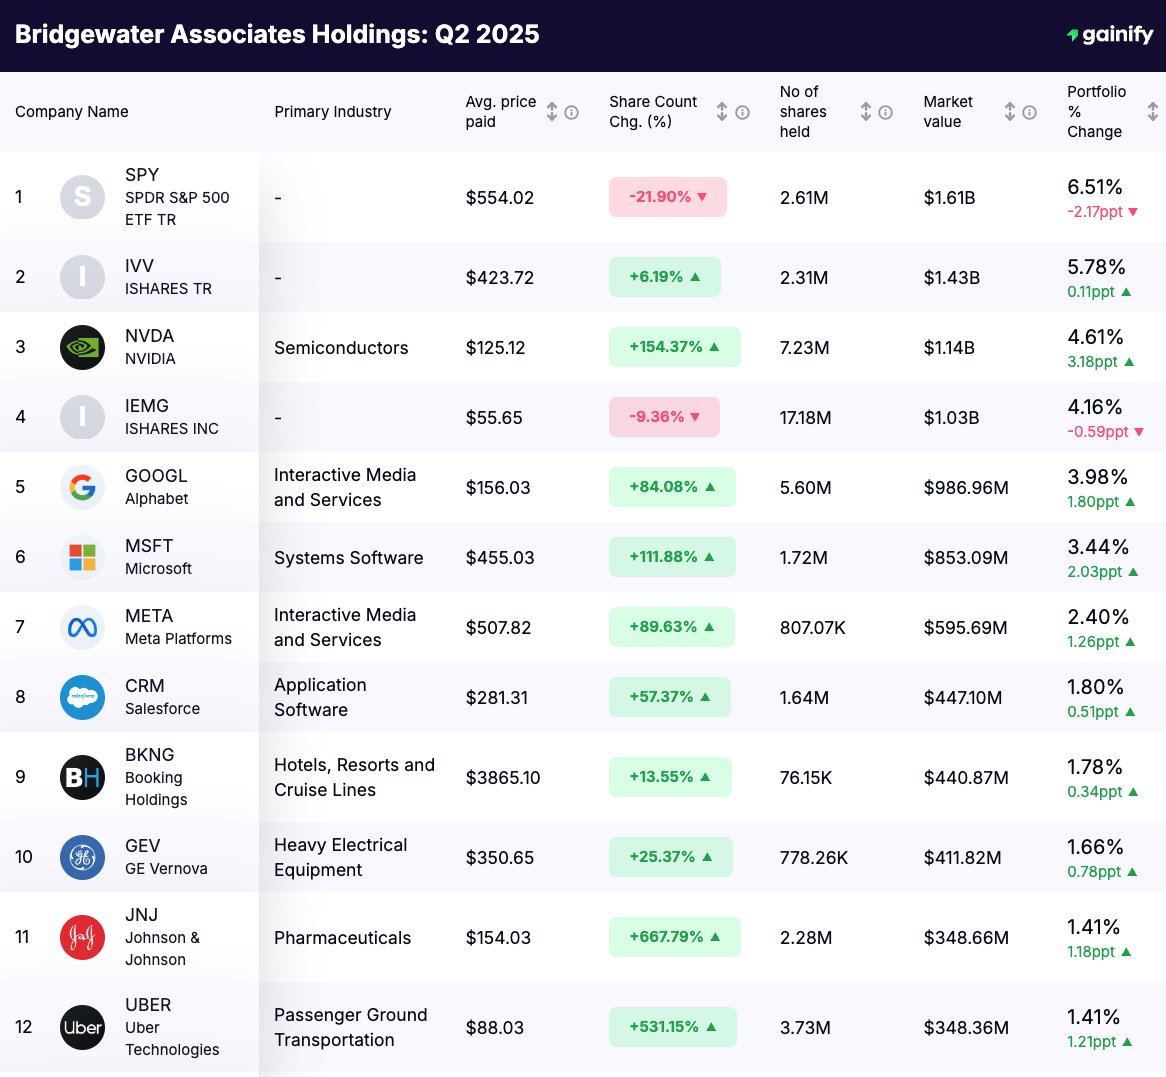The height and width of the screenshot is (1077, 1166).
Task: Open info icon for Share Count Chg.
Action: pyautogui.click(x=742, y=112)
